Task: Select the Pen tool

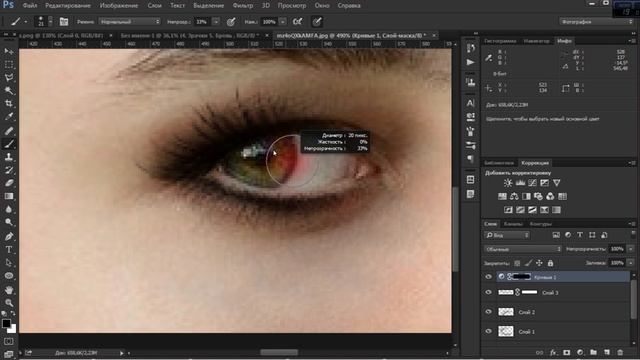Action: 9,236
